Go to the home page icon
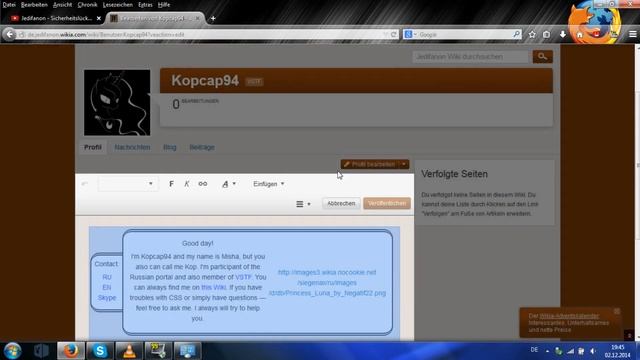Viewport: 640px width, 360px height. [579, 35]
